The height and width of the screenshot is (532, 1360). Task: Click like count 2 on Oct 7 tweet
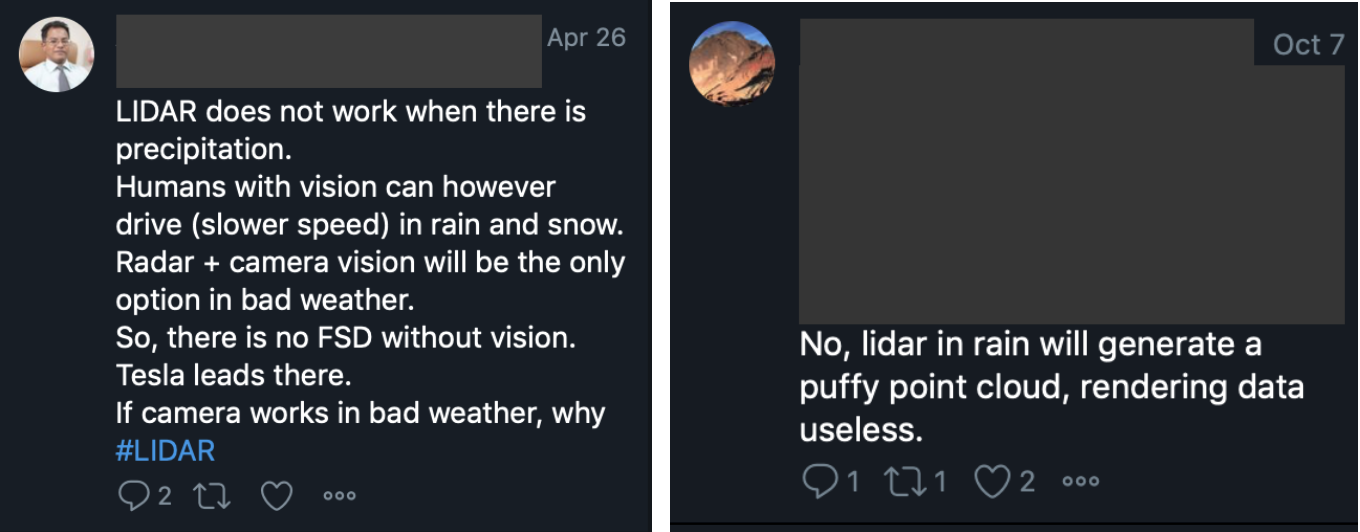pos(1026,482)
